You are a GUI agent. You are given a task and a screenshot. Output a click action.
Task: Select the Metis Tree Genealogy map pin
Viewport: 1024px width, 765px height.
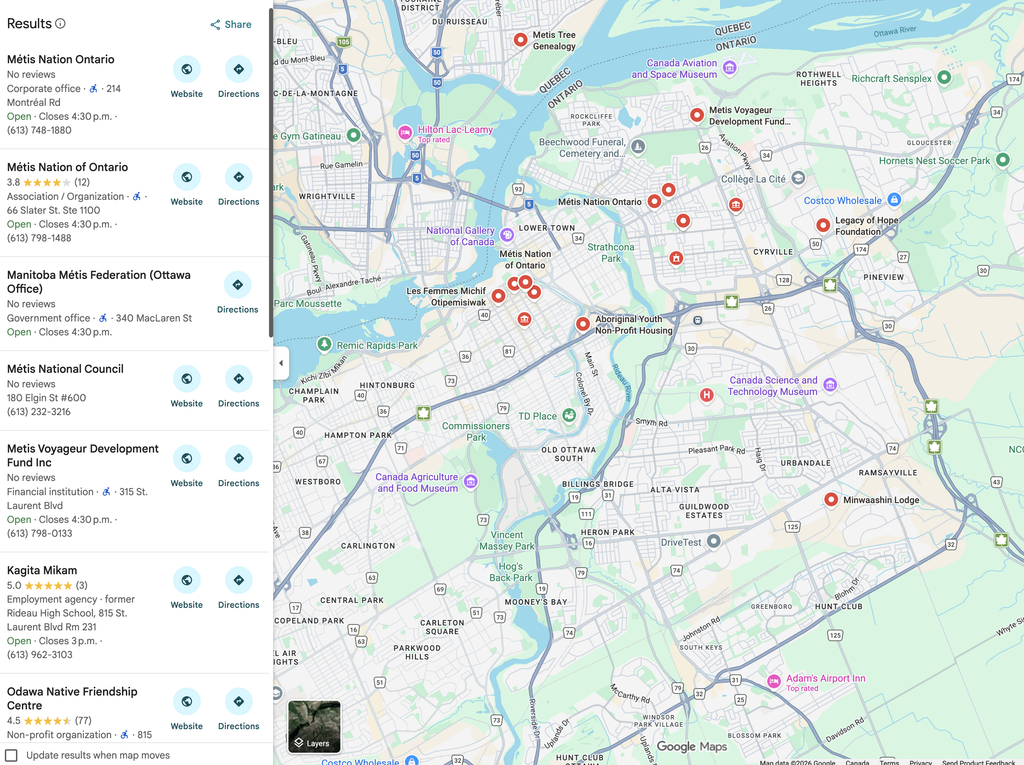[520, 40]
